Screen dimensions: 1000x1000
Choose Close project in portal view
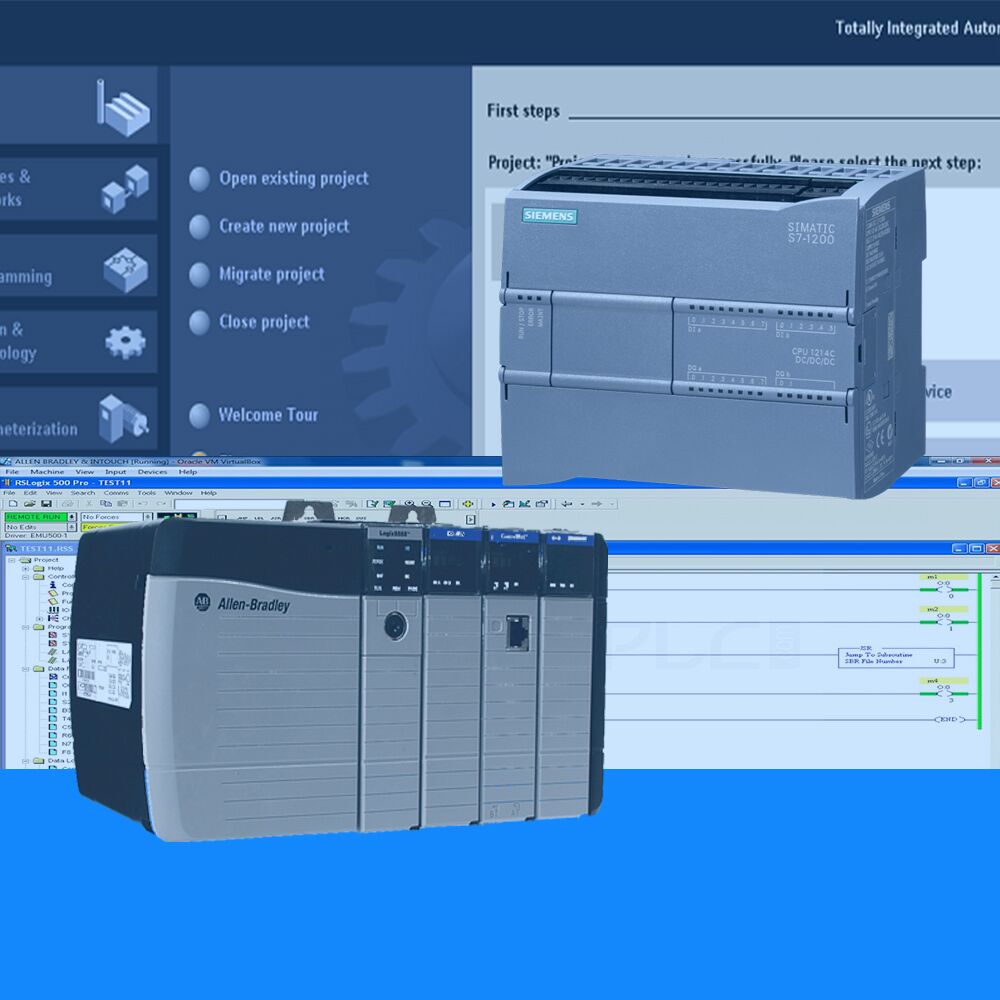pyautogui.click(x=264, y=322)
